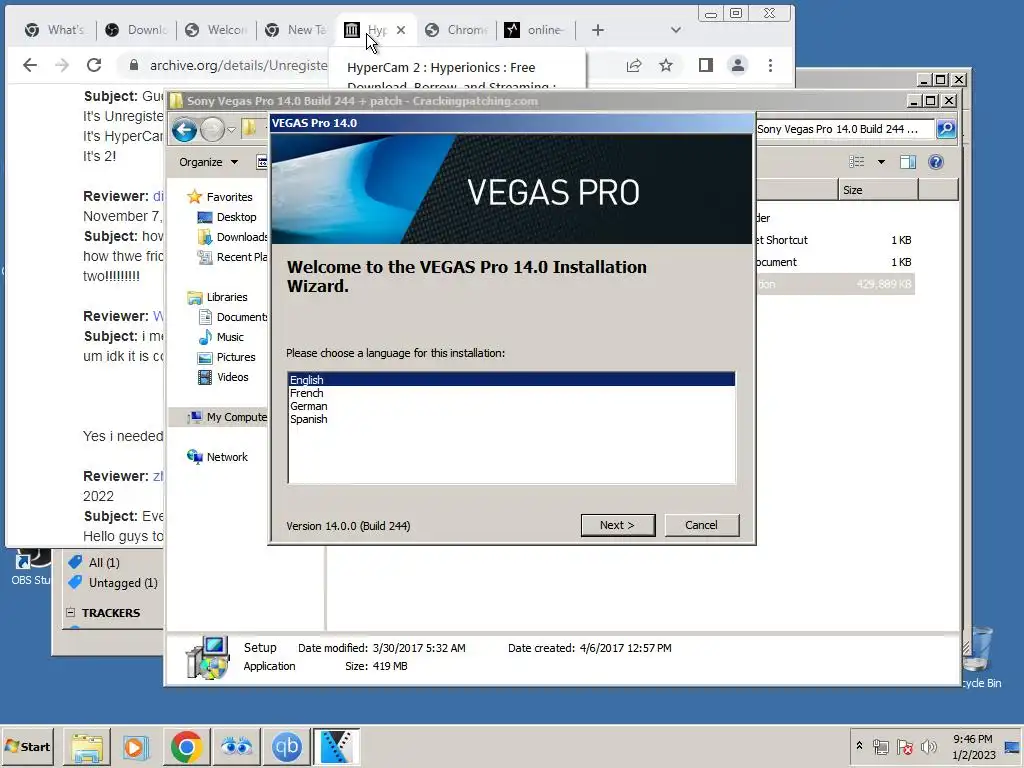This screenshot has width=1024, height=768.
Task: Open OBS Studio desktop shortcut
Action: click(x=29, y=567)
